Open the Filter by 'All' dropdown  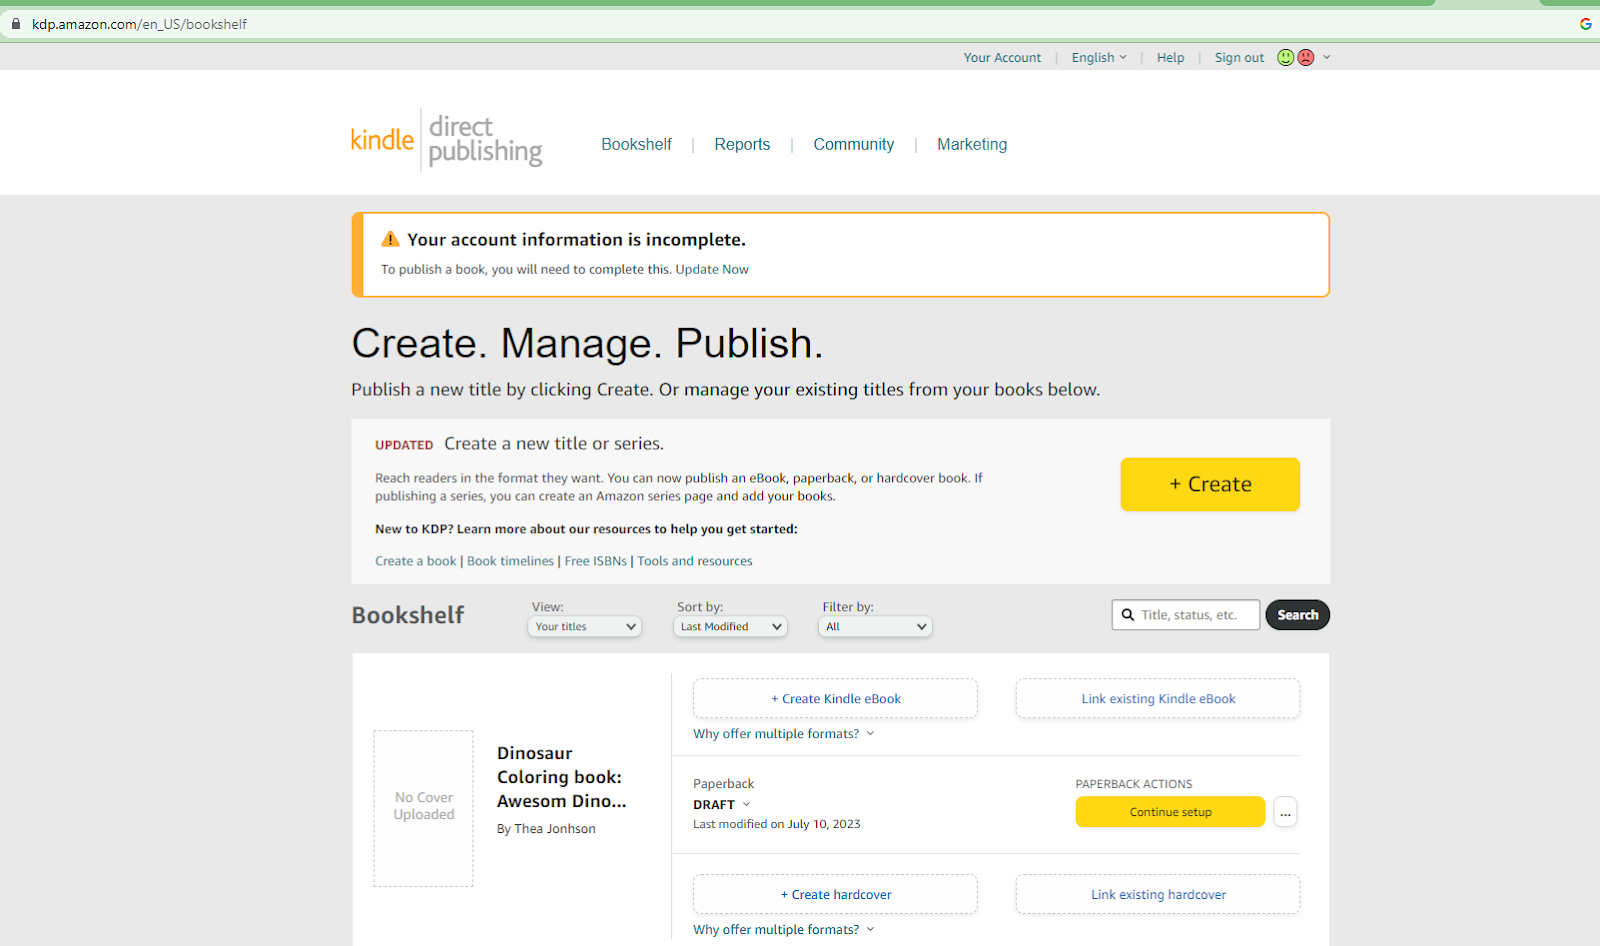click(x=875, y=627)
